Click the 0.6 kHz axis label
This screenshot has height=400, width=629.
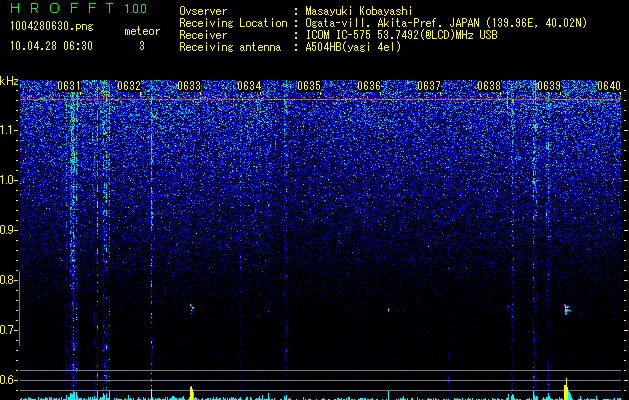pos(7,380)
